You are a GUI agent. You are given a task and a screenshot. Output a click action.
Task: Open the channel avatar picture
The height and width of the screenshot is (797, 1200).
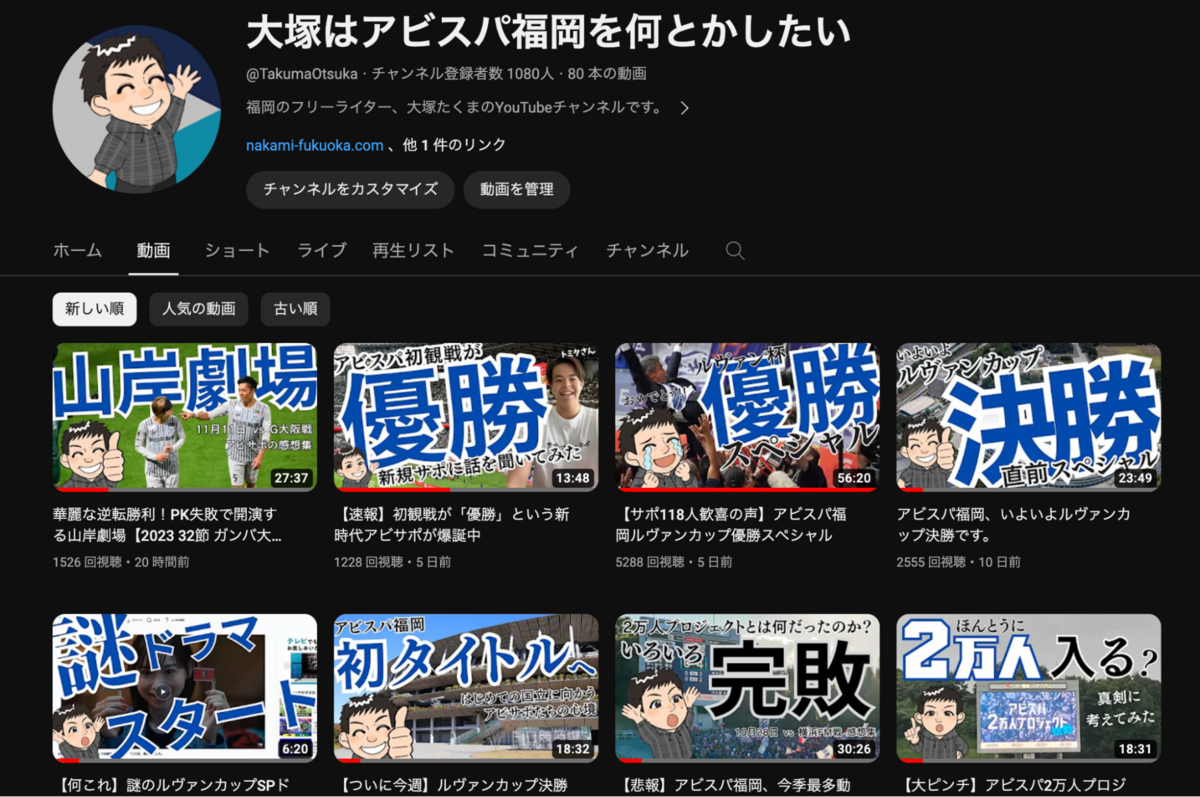coord(136,109)
